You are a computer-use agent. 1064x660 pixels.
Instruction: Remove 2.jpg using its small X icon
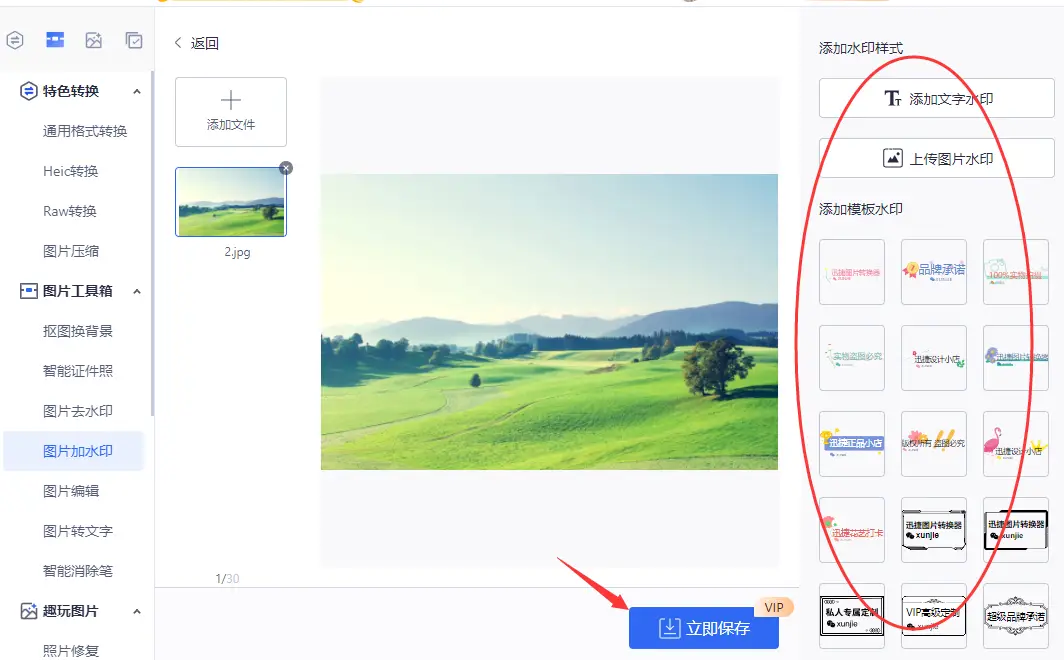286,168
